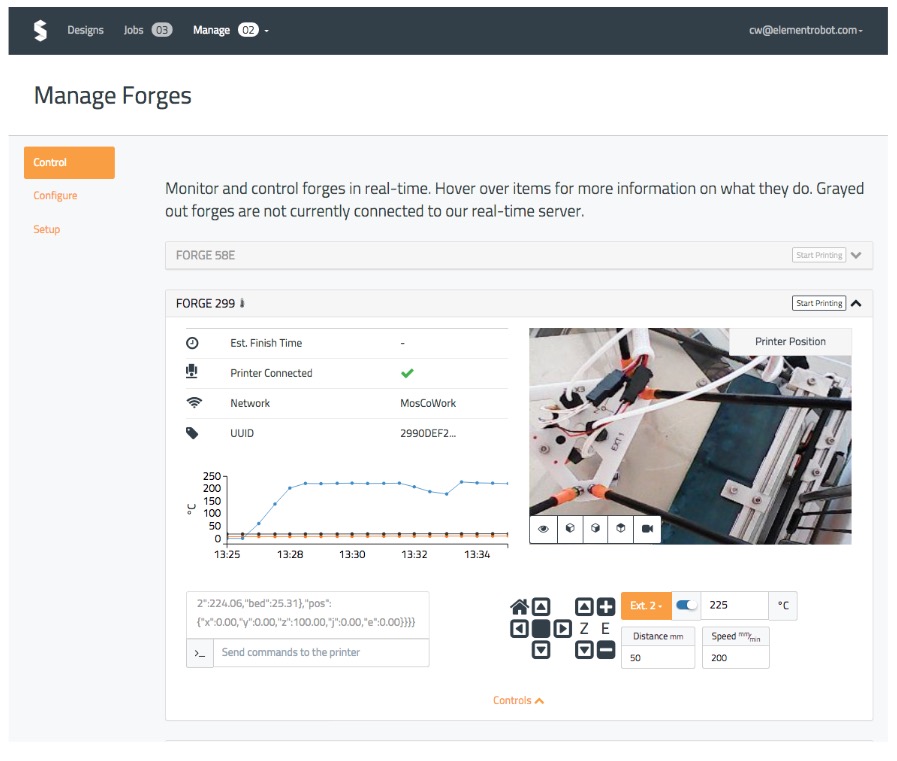Open the Ext. 2 extruder dropdown
Viewport: 897px width, 761px height.
coord(646,606)
